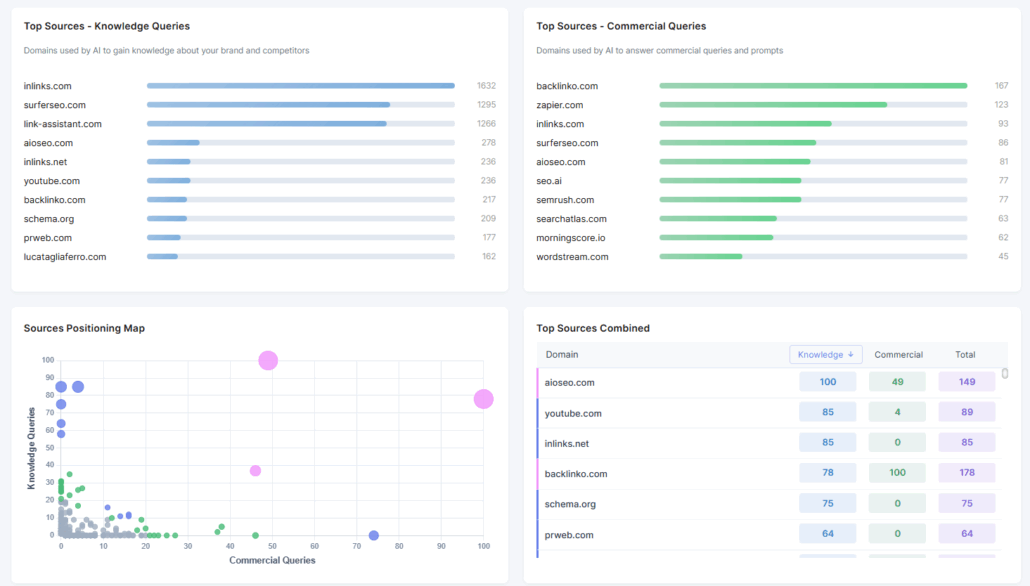
Task: Click the topmost large pink bubble on the map
Action: tap(268, 360)
